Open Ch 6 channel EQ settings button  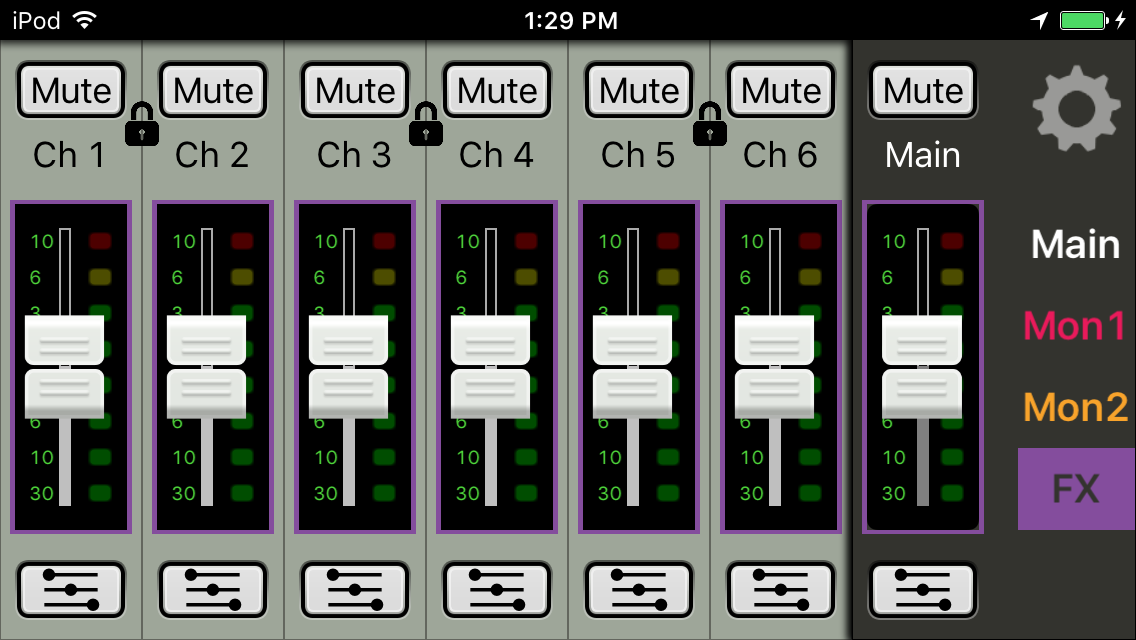tap(781, 589)
